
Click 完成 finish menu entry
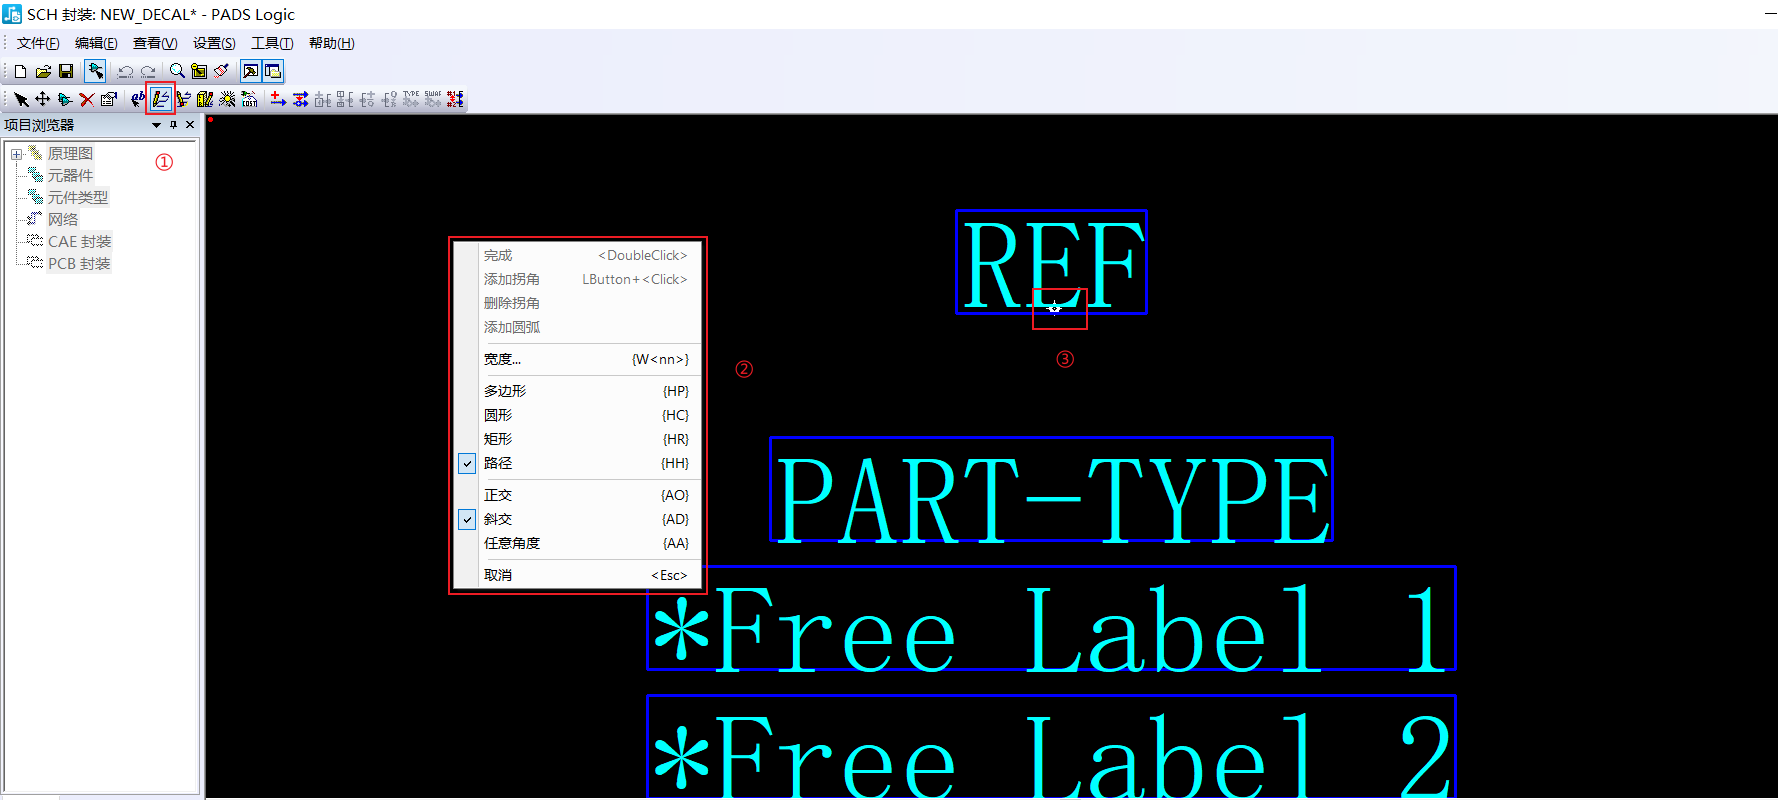[578, 255]
